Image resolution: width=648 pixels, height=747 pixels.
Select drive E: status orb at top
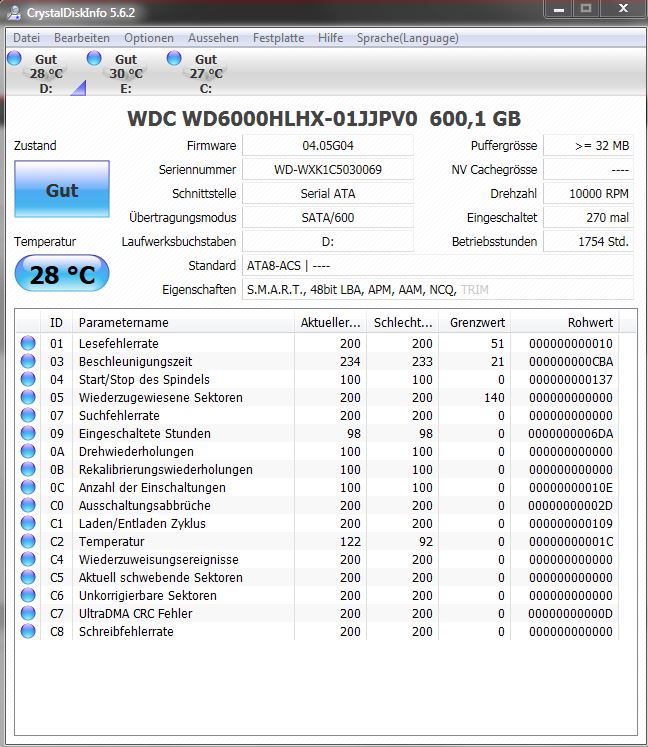(x=94, y=58)
